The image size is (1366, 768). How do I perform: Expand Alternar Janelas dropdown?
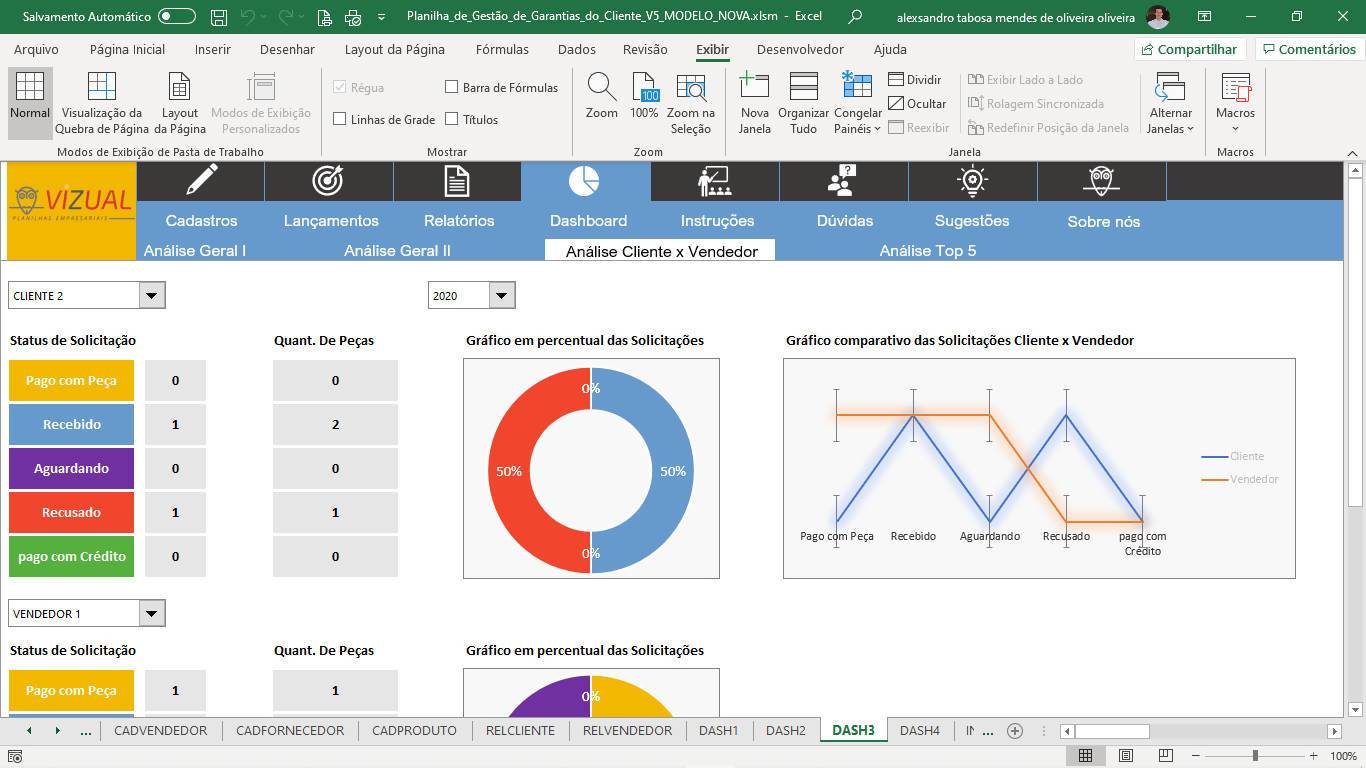point(1190,129)
